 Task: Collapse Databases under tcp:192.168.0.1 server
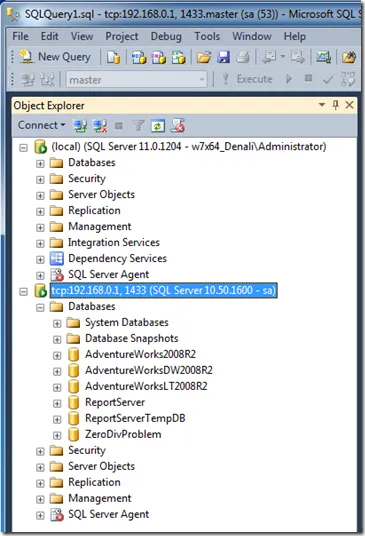pos(40,308)
